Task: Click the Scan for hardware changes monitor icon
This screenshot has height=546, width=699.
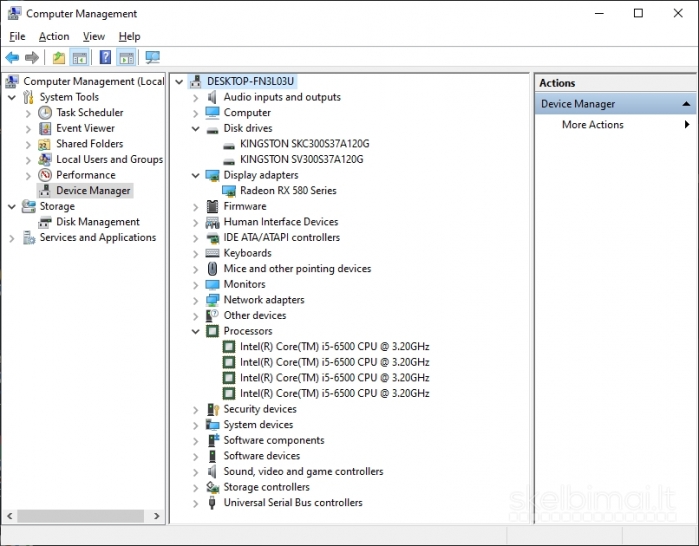Action: click(x=152, y=57)
